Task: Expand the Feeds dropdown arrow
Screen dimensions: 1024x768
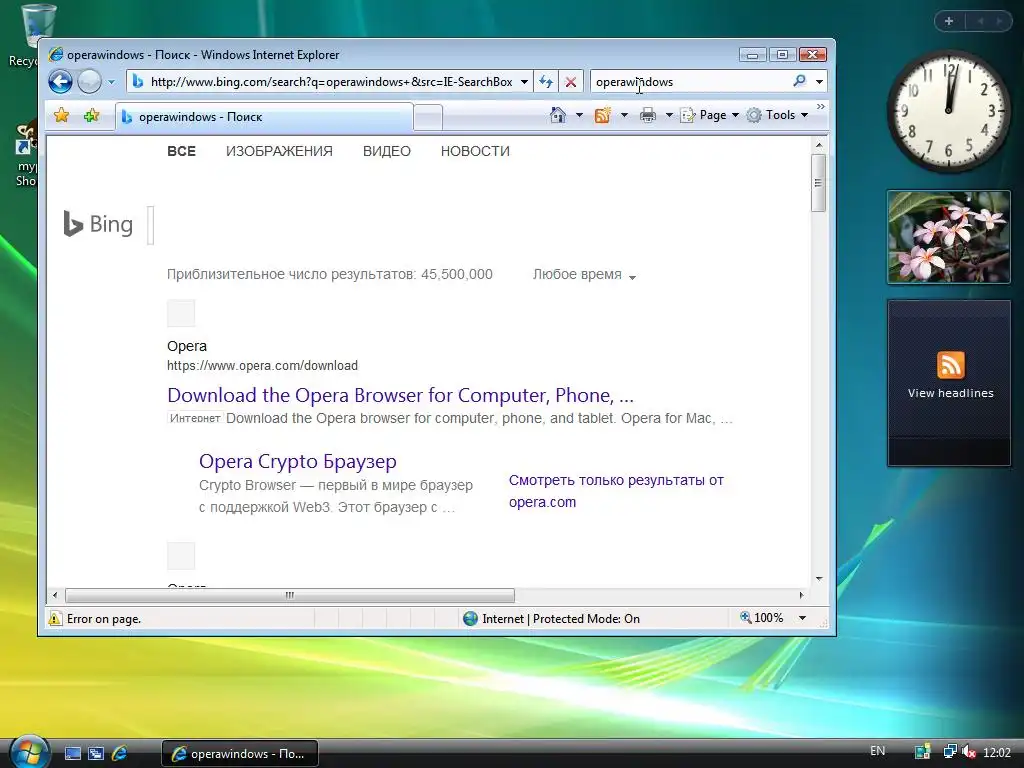Action: (x=624, y=115)
